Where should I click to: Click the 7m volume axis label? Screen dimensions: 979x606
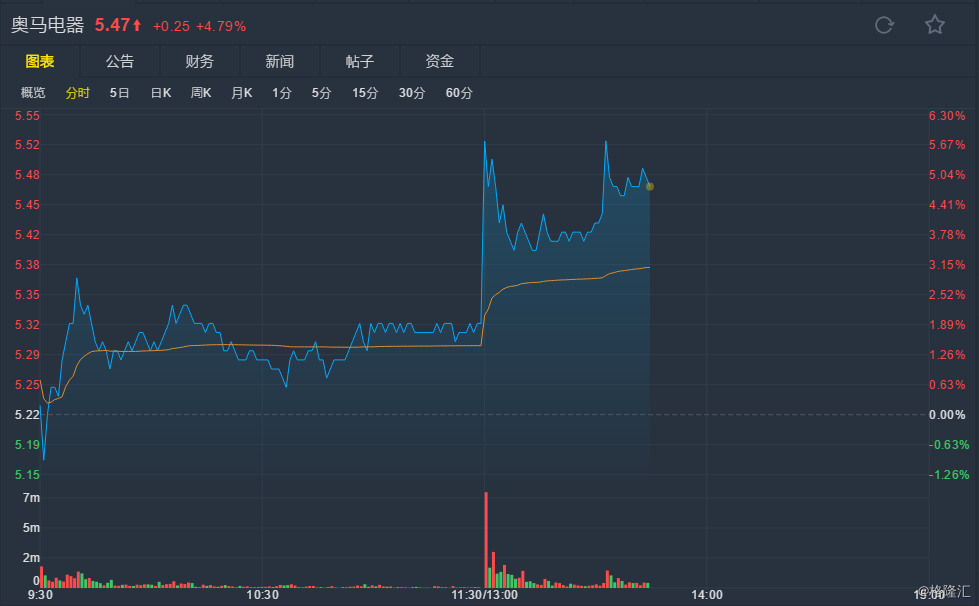[x=31, y=497]
